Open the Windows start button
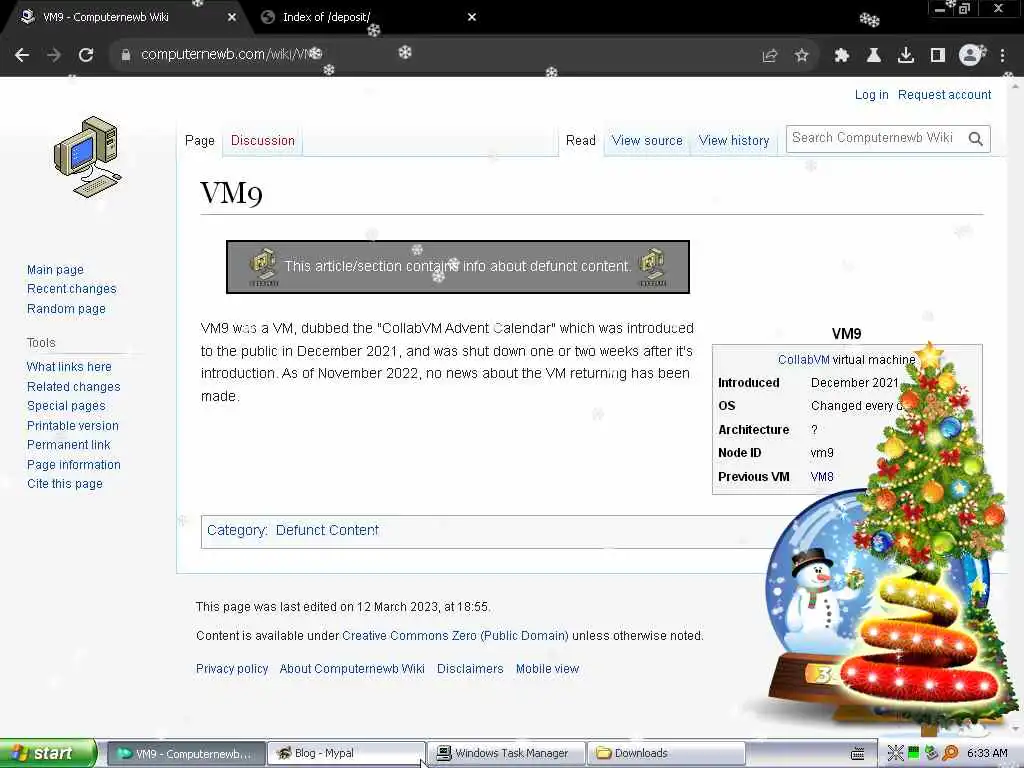 coord(47,754)
